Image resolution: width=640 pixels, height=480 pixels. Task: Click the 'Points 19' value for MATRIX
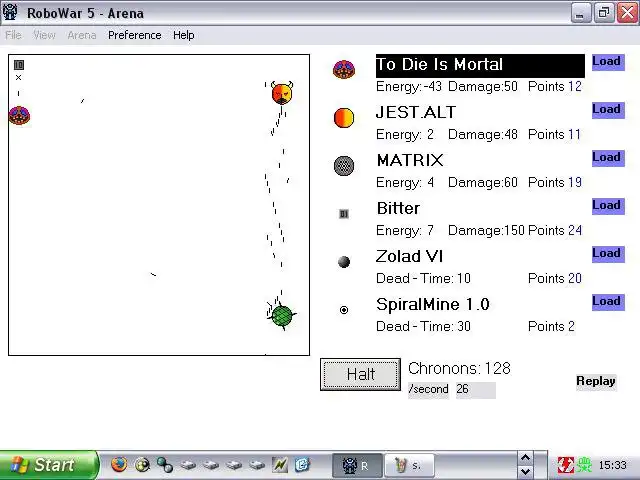[x=555, y=182]
